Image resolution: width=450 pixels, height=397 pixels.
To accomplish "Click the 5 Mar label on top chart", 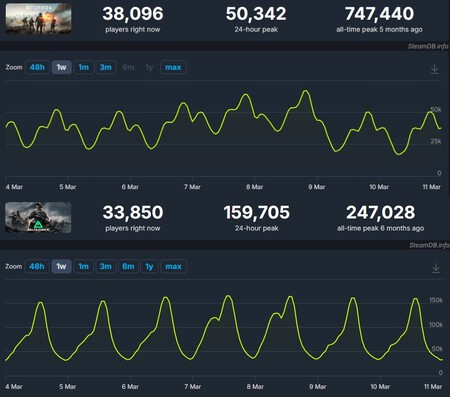I will coord(68,187).
